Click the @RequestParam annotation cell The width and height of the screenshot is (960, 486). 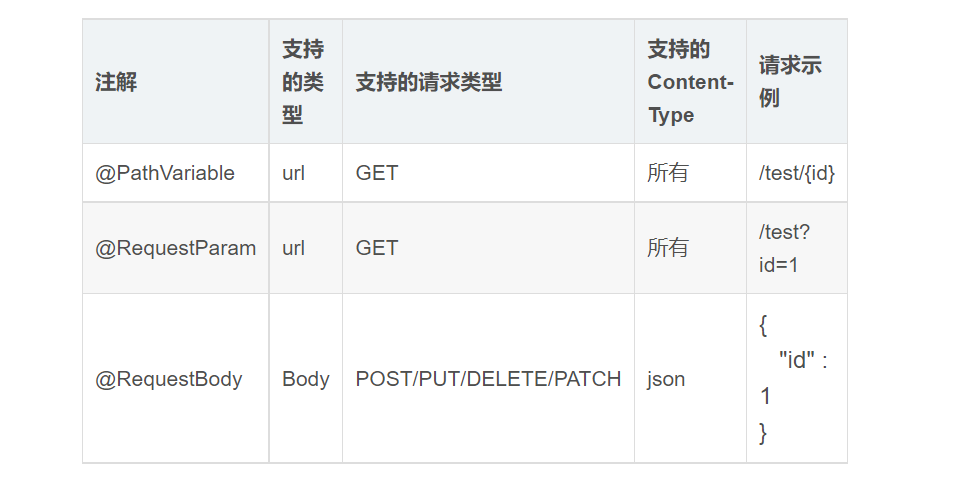point(175,248)
